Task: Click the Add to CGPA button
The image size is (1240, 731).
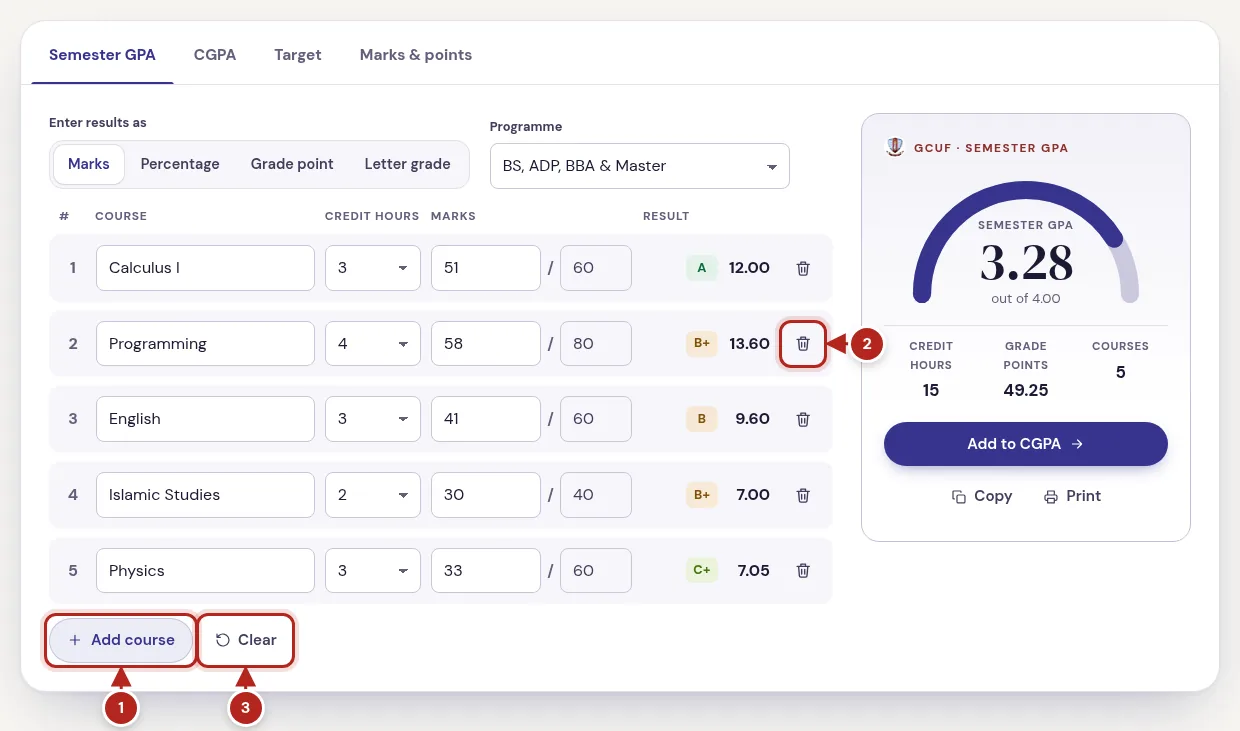Action: 1026,444
